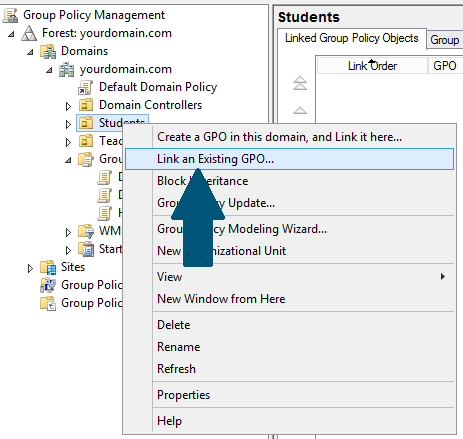This screenshot has height=439, width=463.
Task: Select Refresh in the context menu
Action: [x=289, y=369]
